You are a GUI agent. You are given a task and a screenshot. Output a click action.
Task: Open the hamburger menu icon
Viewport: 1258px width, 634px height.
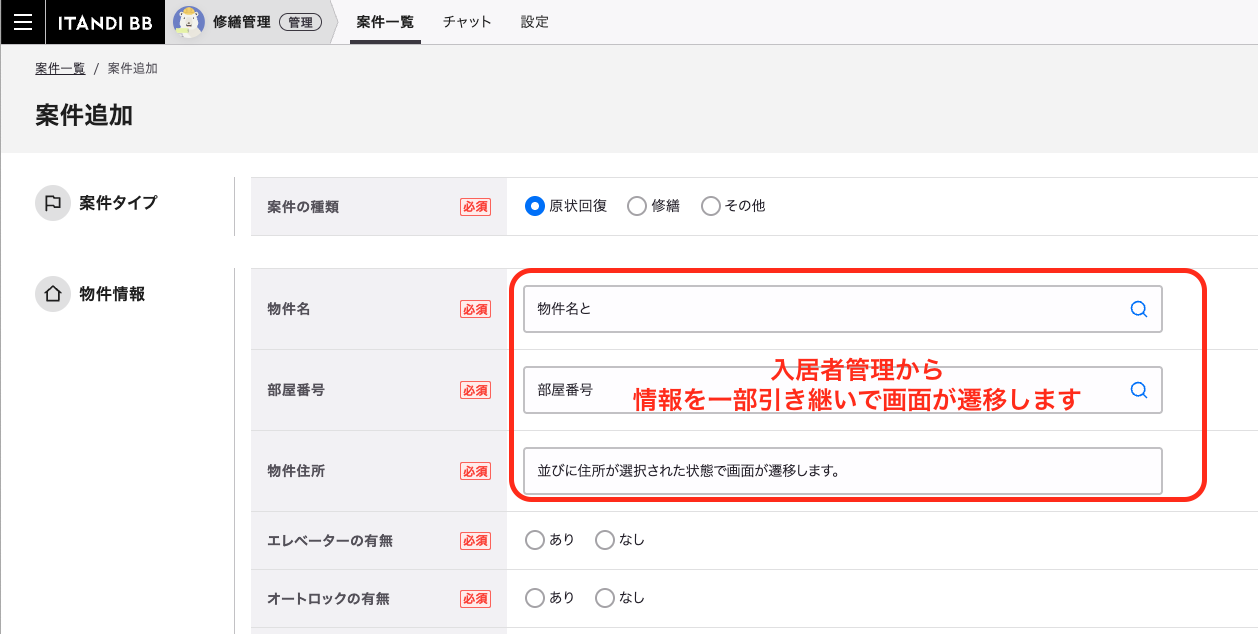[22, 22]
